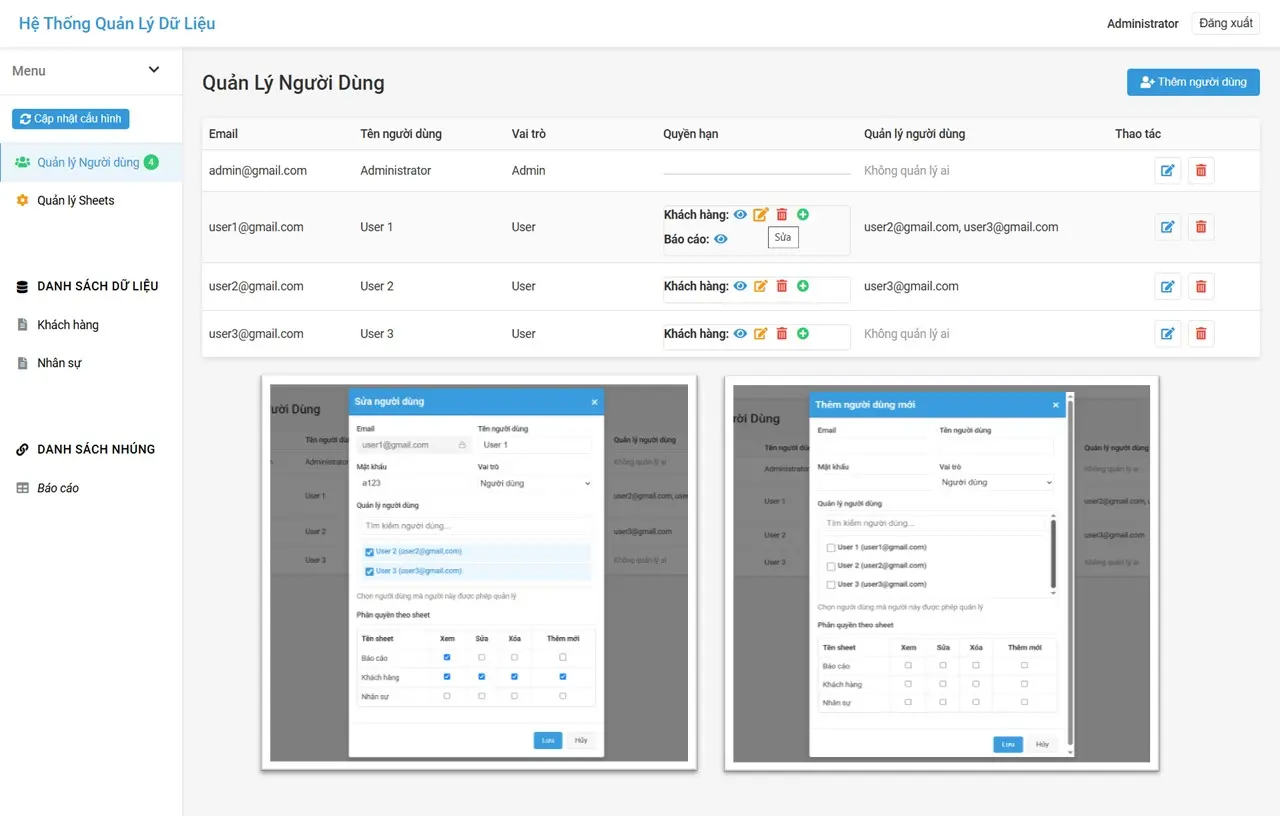1280x816 pixels.
Task: Open Khách hàng in sidebar data list
Action: (67, 325)
